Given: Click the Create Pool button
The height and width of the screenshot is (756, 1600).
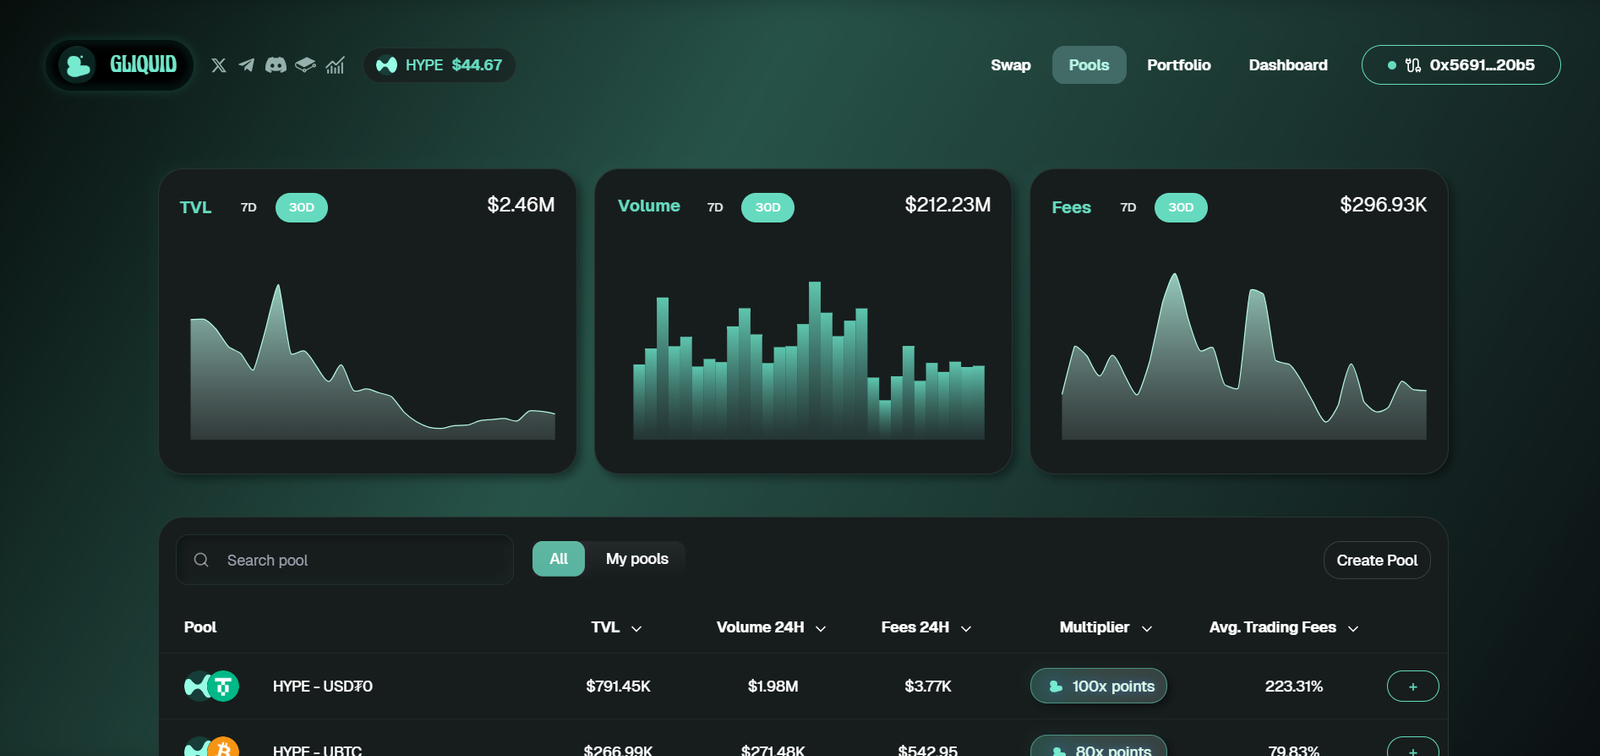Looking at the screenshot, I should 1376,560.
